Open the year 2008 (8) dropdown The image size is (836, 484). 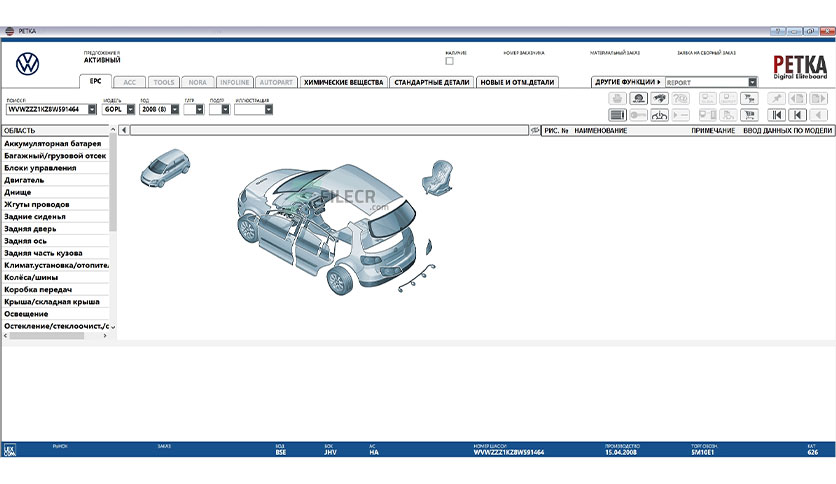click(x=175, y=110)
